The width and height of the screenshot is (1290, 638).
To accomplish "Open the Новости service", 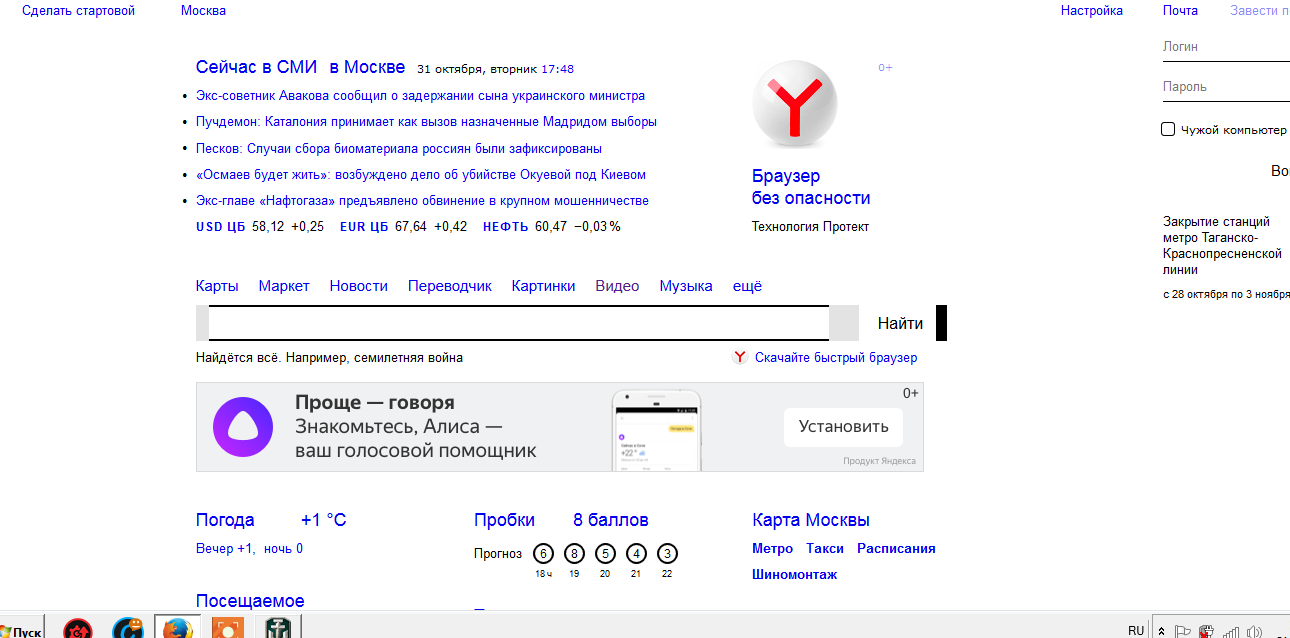I will [x=358, y=286].
